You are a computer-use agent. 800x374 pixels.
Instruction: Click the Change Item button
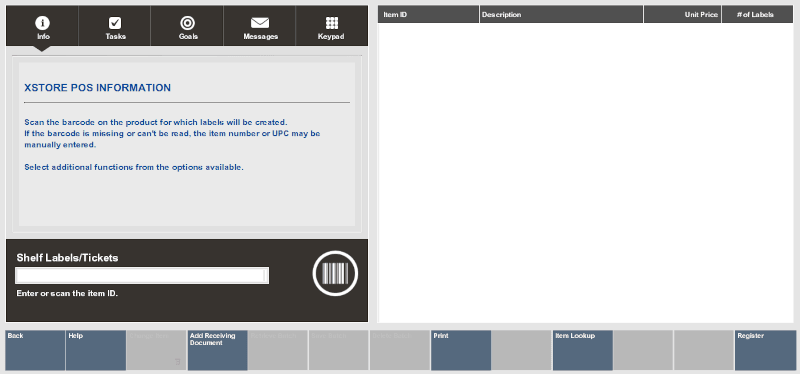click(157, 350)
